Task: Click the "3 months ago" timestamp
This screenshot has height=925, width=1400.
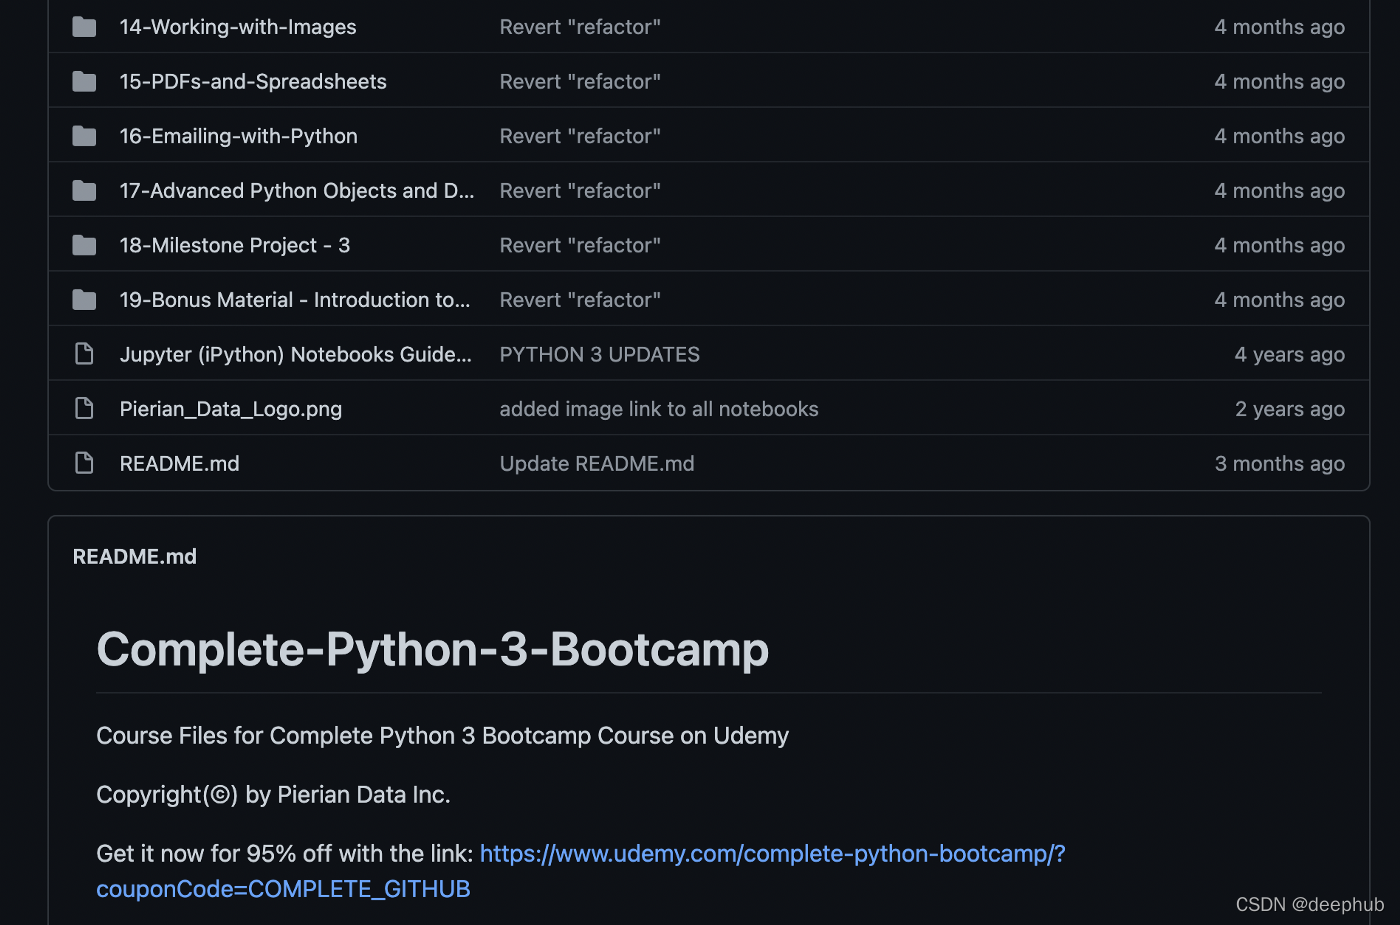Action: [1280, 463]
